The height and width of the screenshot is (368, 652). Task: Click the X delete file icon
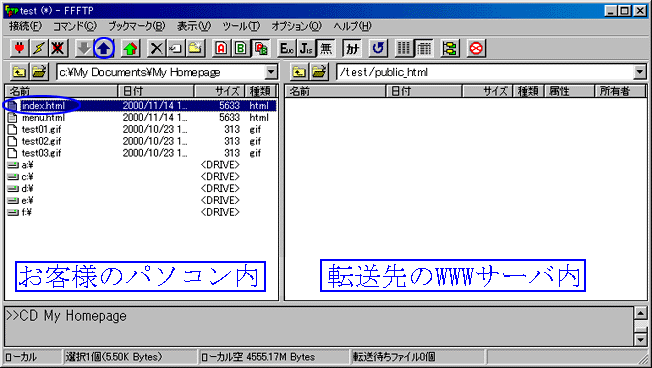(x=156, y=49)
